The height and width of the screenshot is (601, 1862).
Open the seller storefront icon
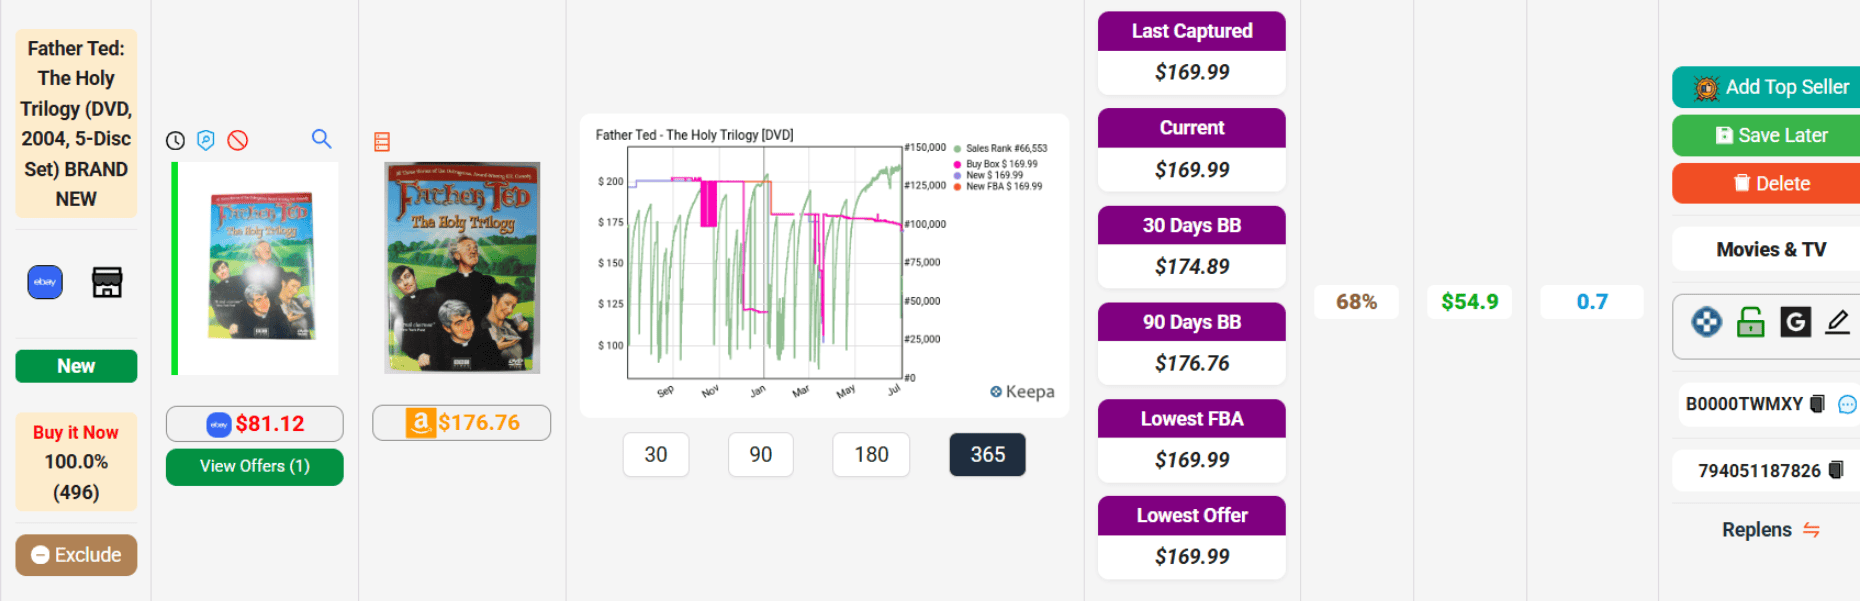pyautogui.click(x=107, y=282)
